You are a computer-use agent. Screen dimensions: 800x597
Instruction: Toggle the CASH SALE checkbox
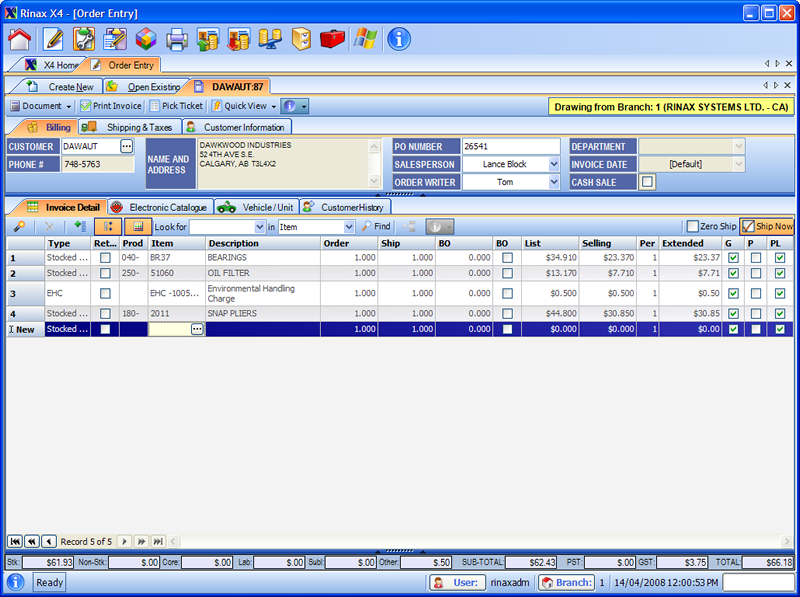[647, 182]
